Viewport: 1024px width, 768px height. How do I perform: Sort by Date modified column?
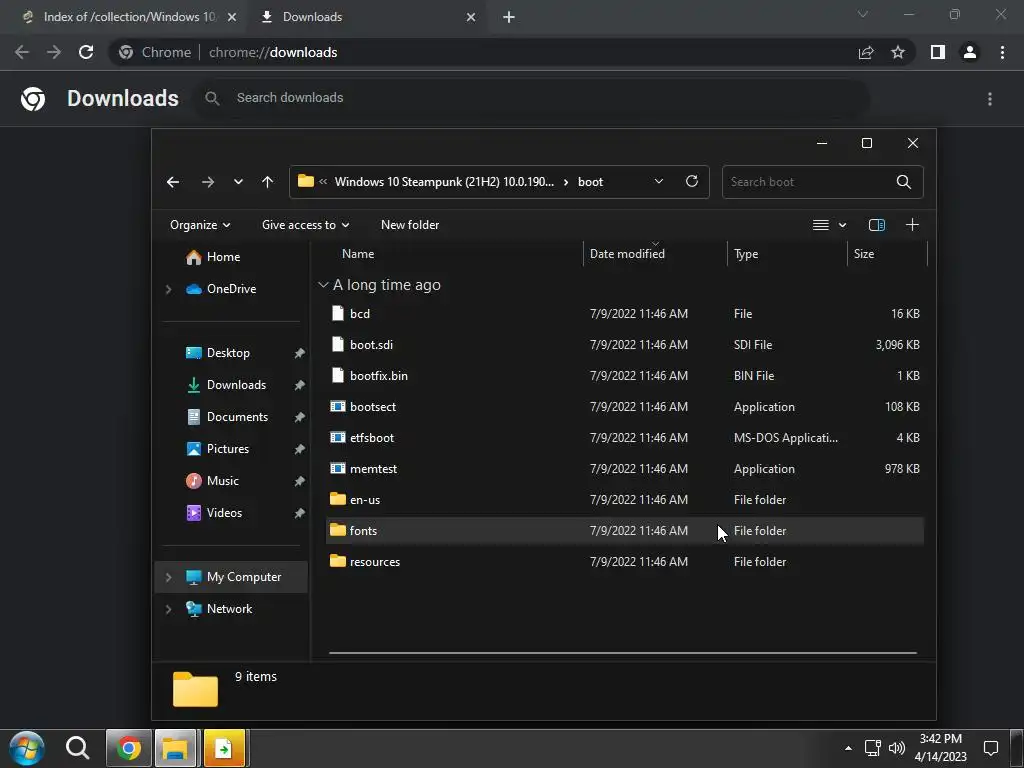(x=627, y=254)
